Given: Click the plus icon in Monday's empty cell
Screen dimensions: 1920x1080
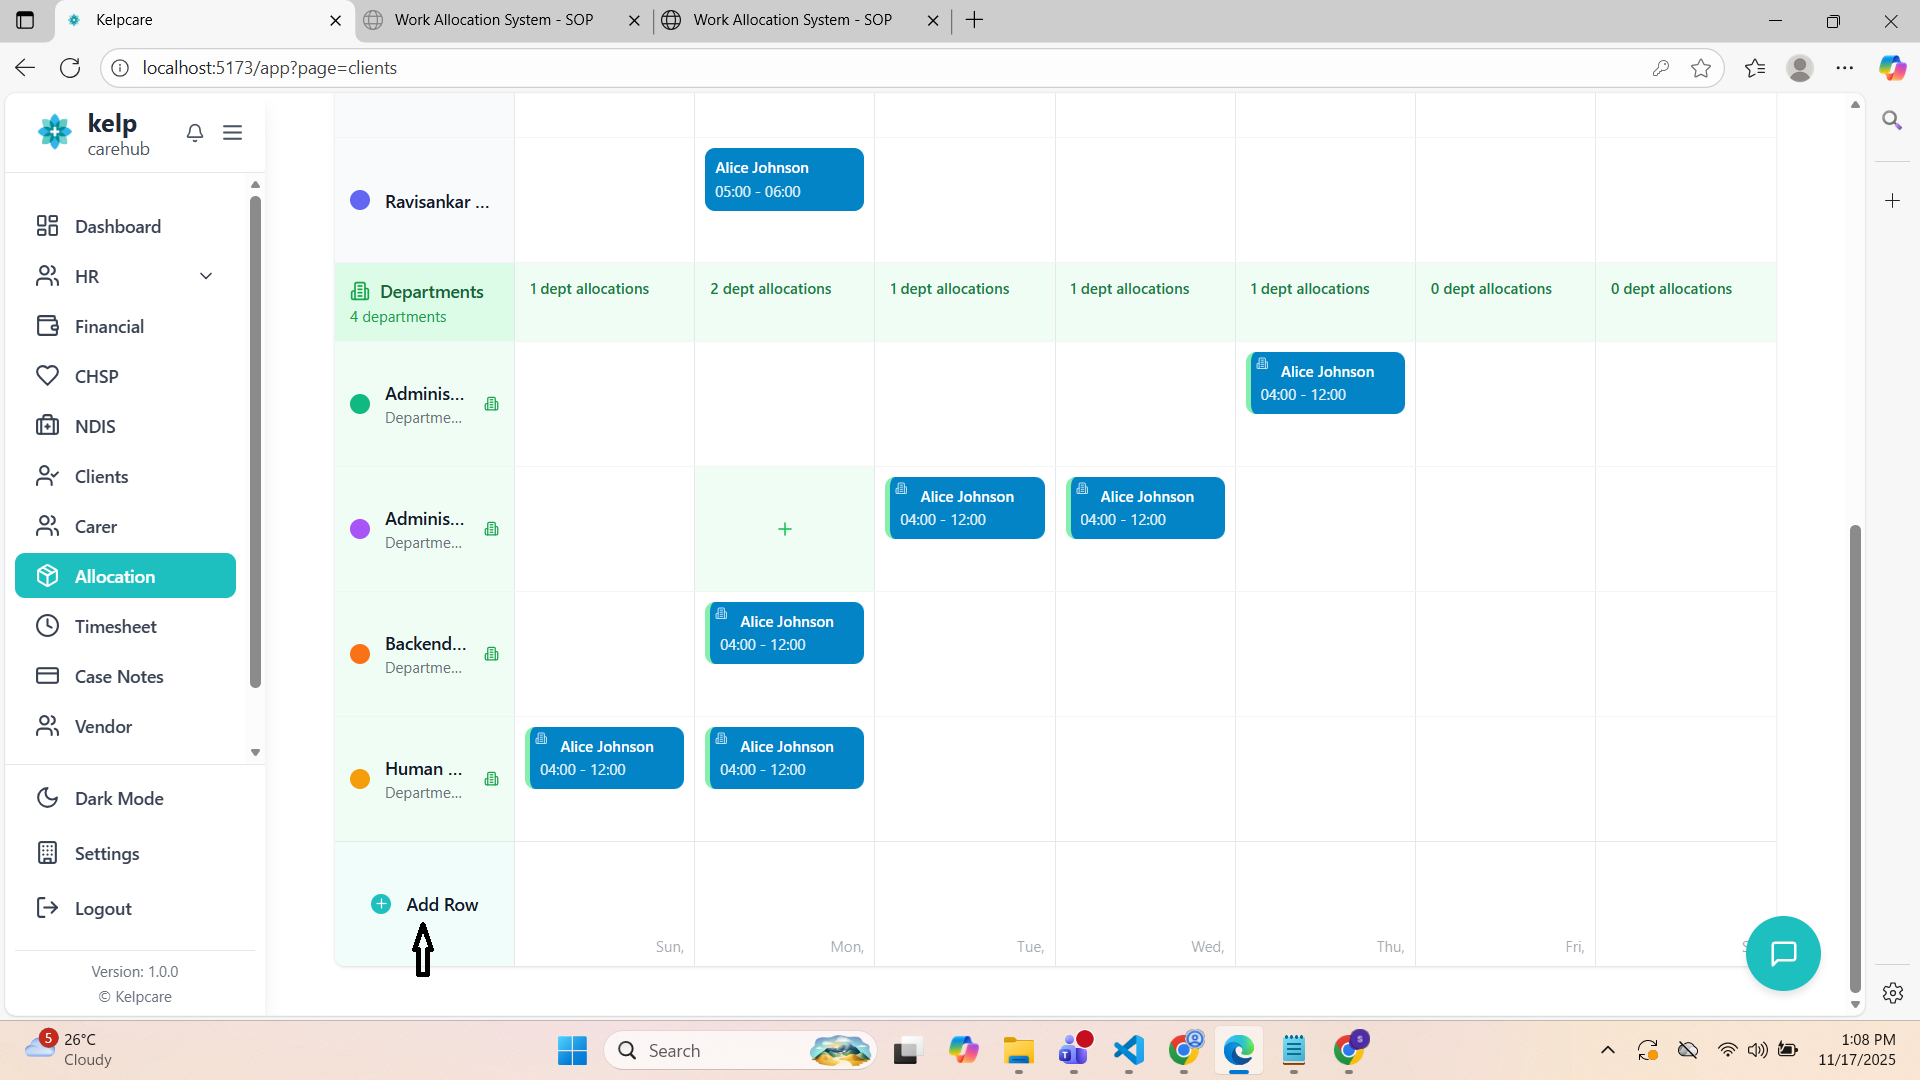Looking at the screenshot, I should coord(784,529).
